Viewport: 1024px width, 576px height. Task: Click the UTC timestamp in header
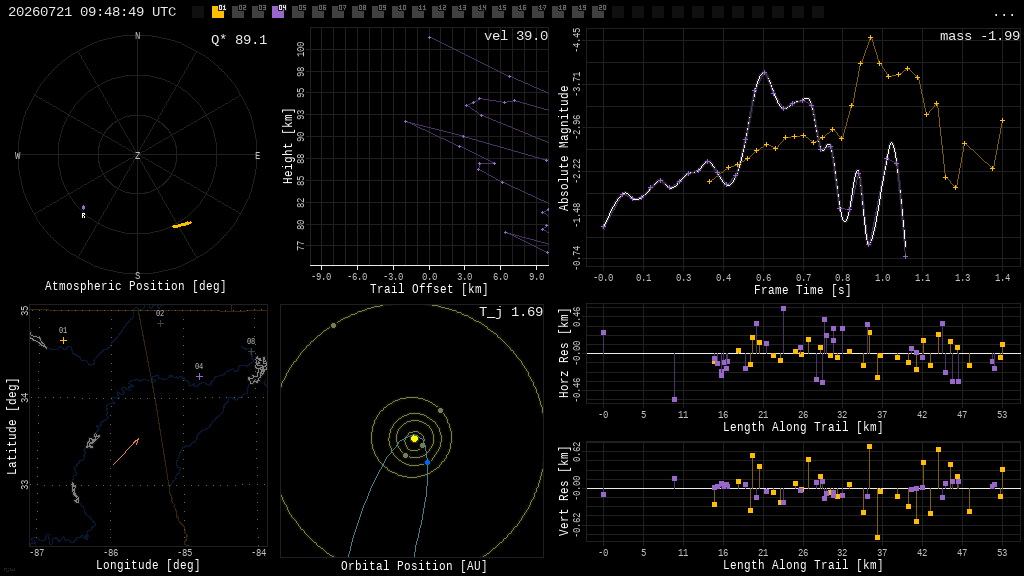pyautogui.click(x=92, y=12)
